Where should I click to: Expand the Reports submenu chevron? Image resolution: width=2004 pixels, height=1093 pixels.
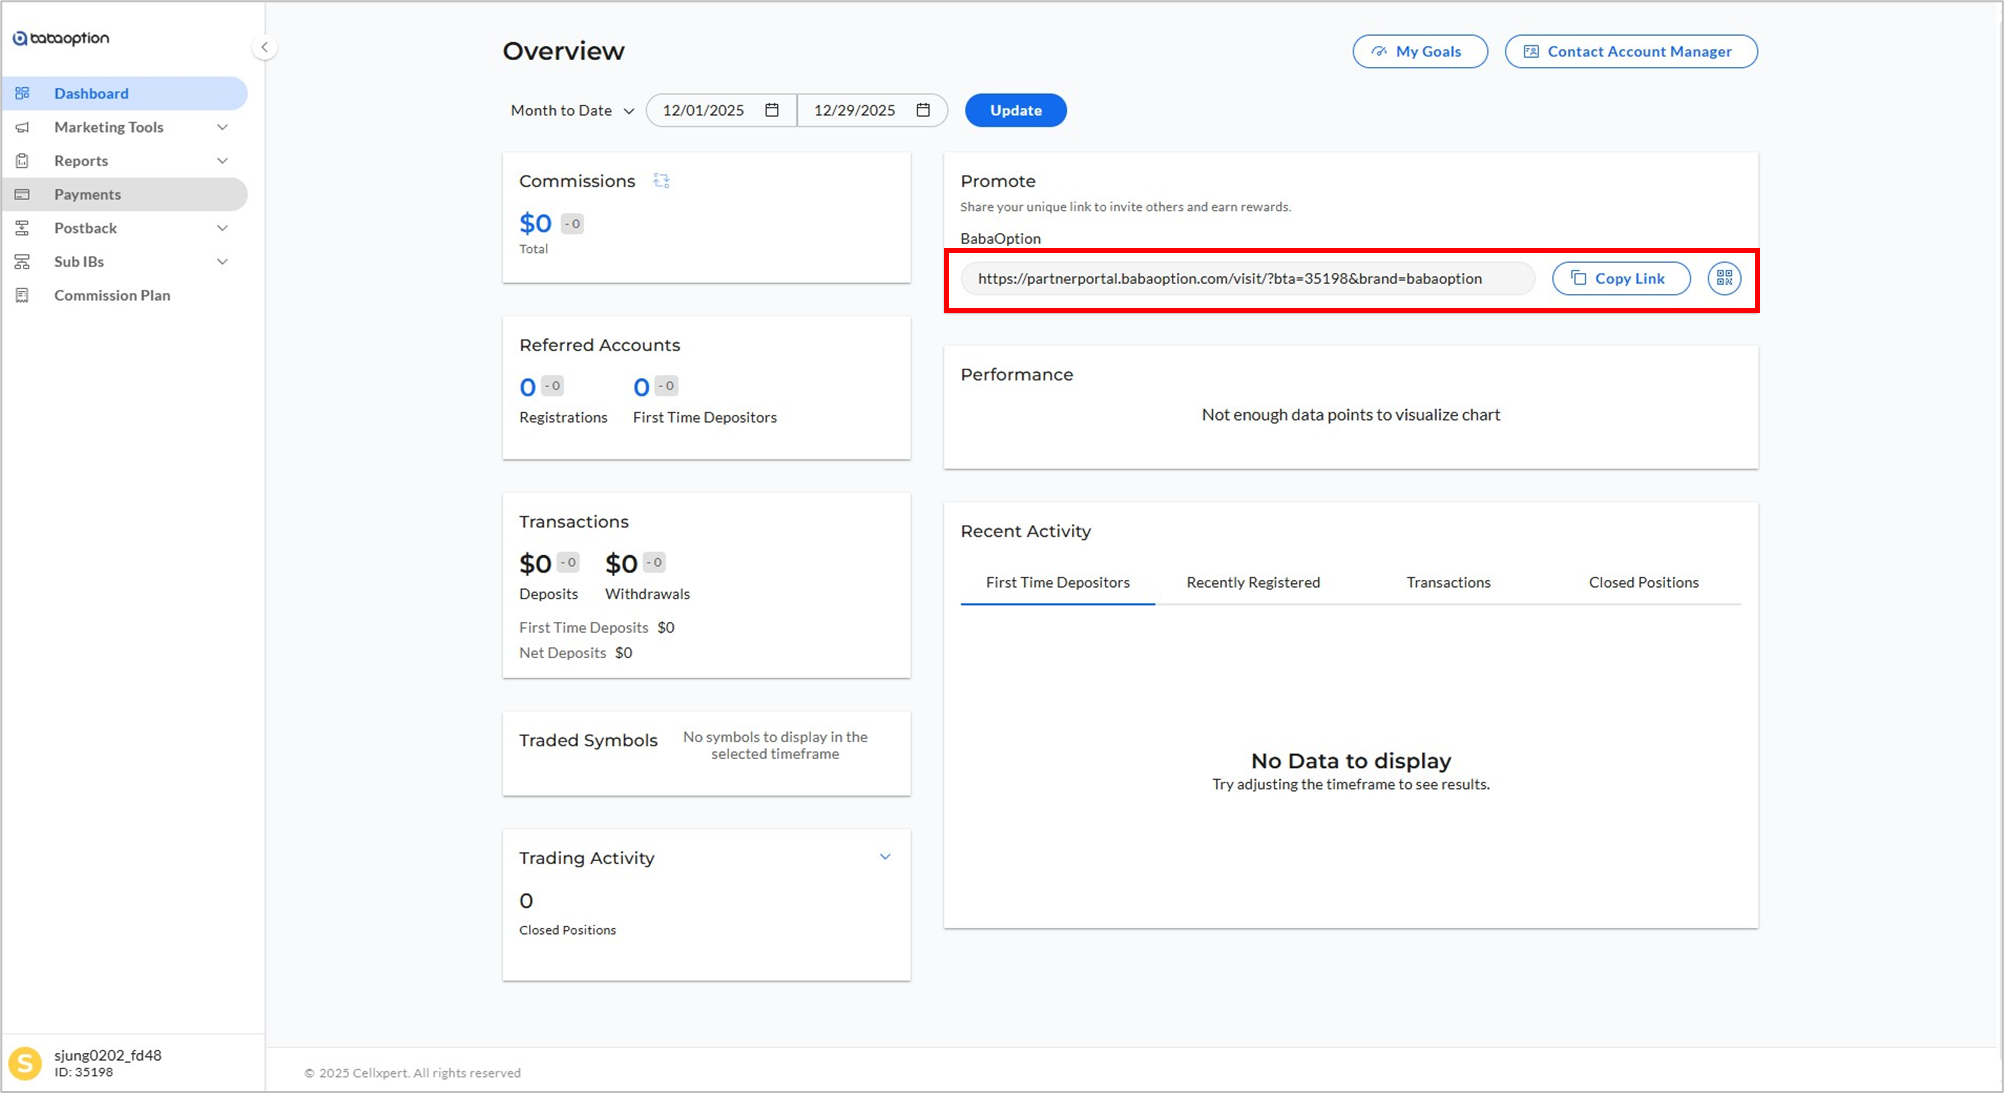coord(222,161)
